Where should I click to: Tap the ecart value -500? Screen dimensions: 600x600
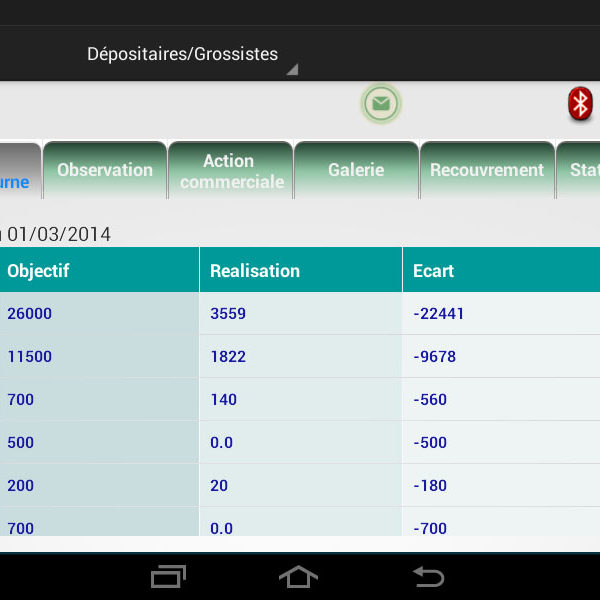point(430,443)
